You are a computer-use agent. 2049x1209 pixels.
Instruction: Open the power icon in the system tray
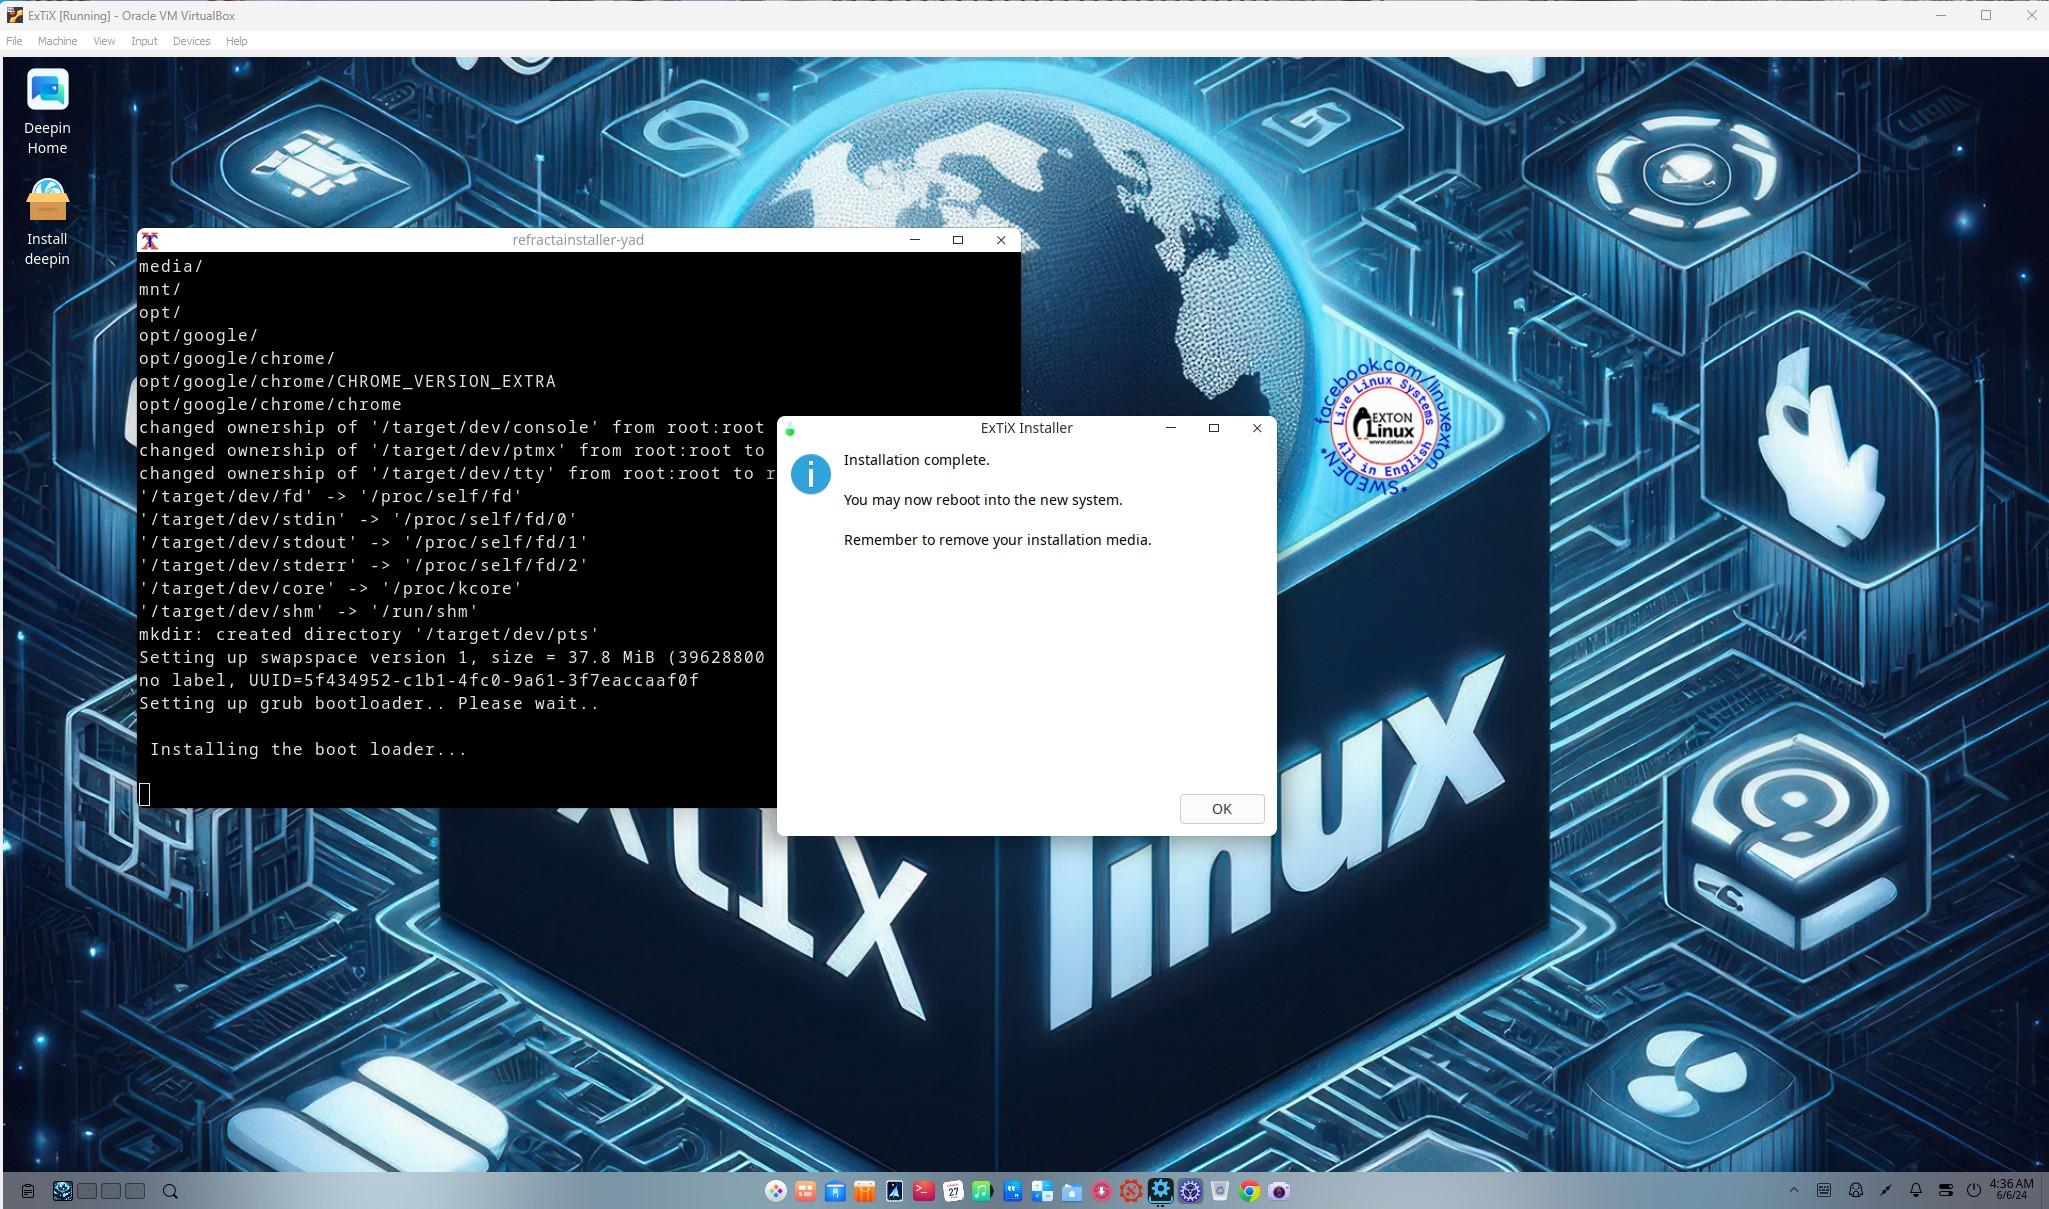point(1974,1190)
